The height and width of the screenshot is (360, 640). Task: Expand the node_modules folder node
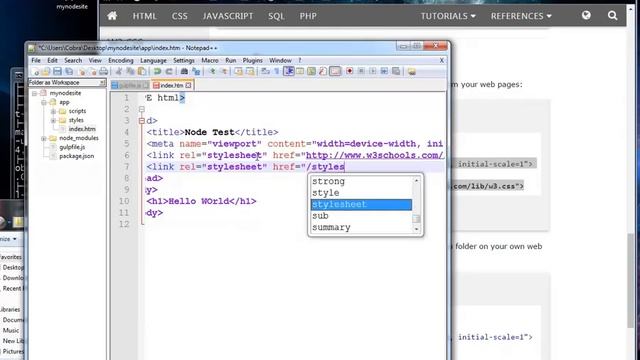click(44, 138)
